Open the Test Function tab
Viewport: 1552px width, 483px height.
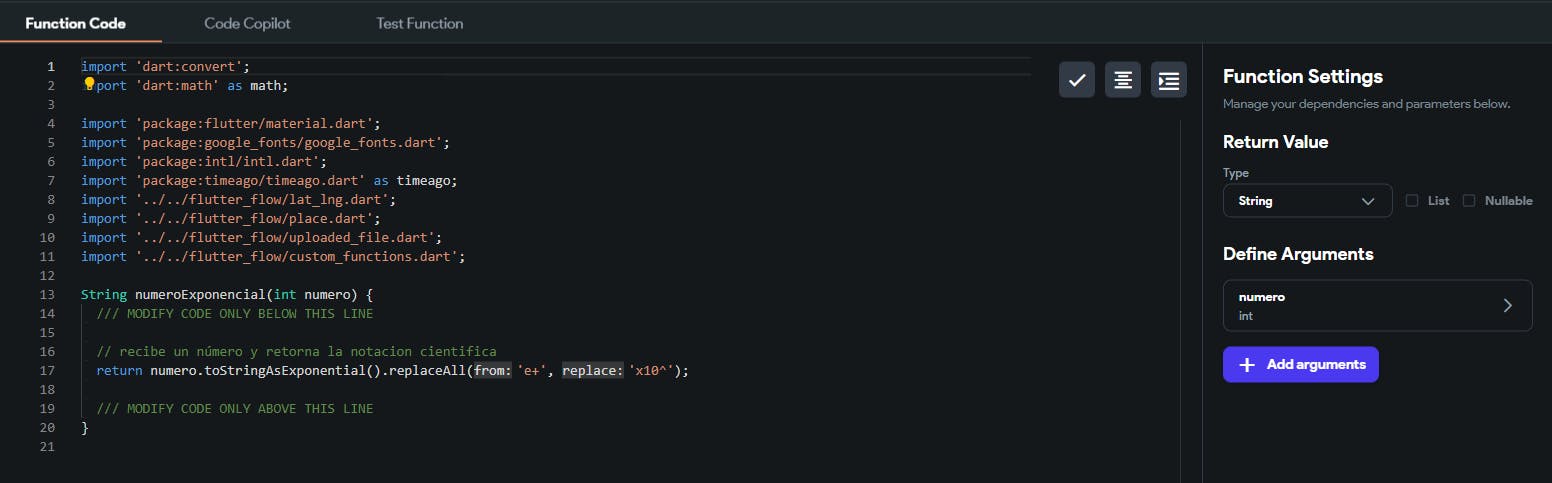click(x=419, y=23)
